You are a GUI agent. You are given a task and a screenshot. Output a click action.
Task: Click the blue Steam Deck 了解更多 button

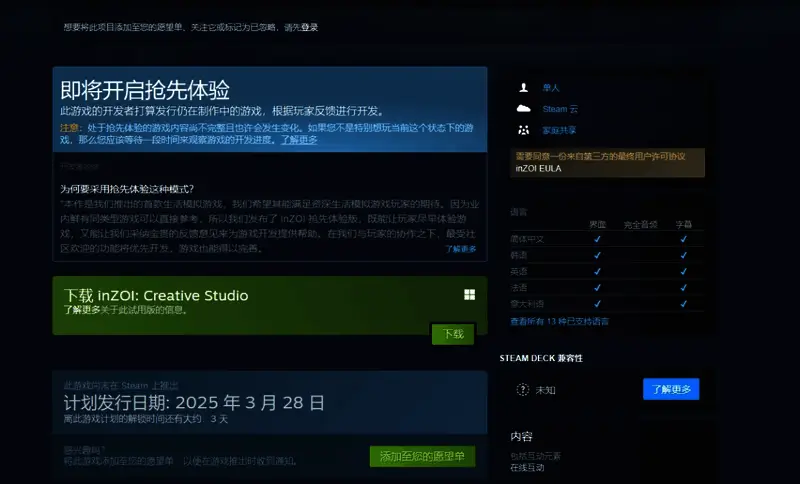tap(670, 390)
